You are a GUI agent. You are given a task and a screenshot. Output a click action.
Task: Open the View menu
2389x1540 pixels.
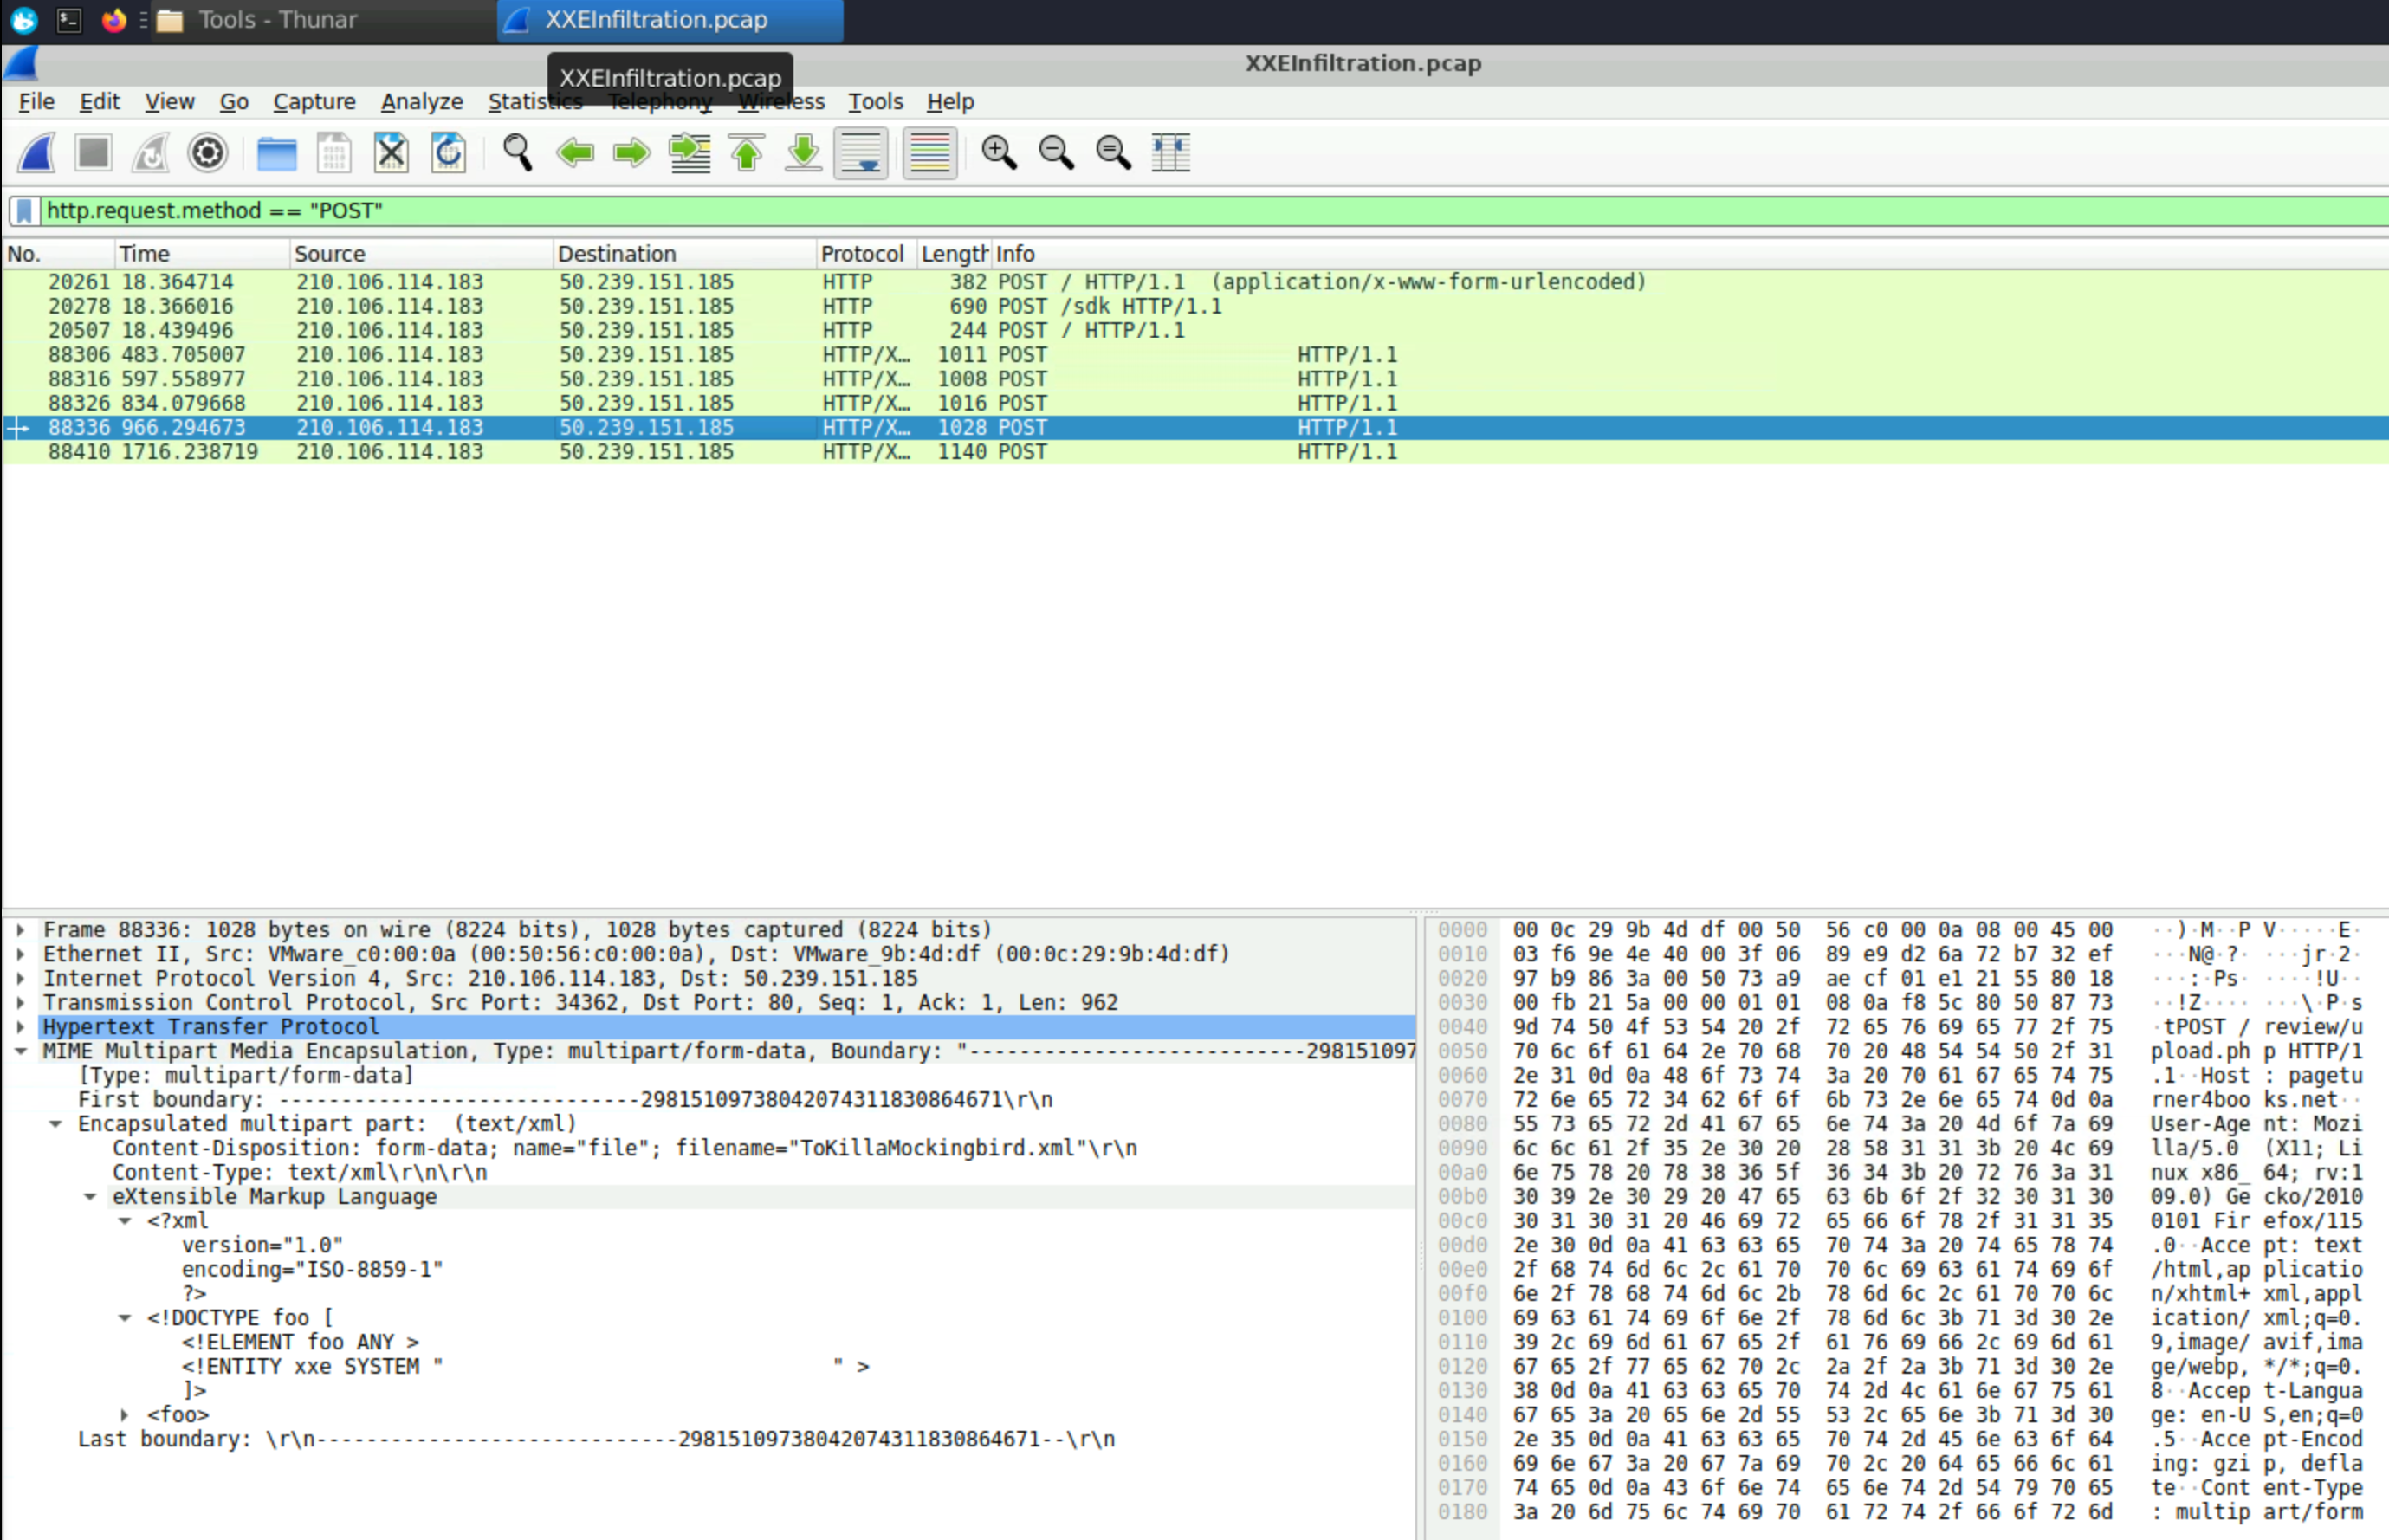[x=169, y=102]
